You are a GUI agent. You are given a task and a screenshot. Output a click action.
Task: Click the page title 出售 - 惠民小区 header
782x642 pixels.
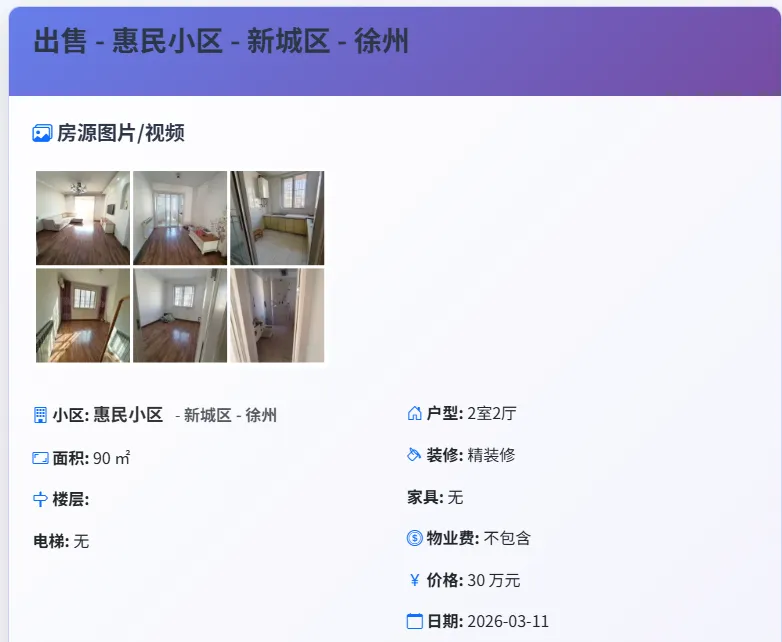pos(221,41)
